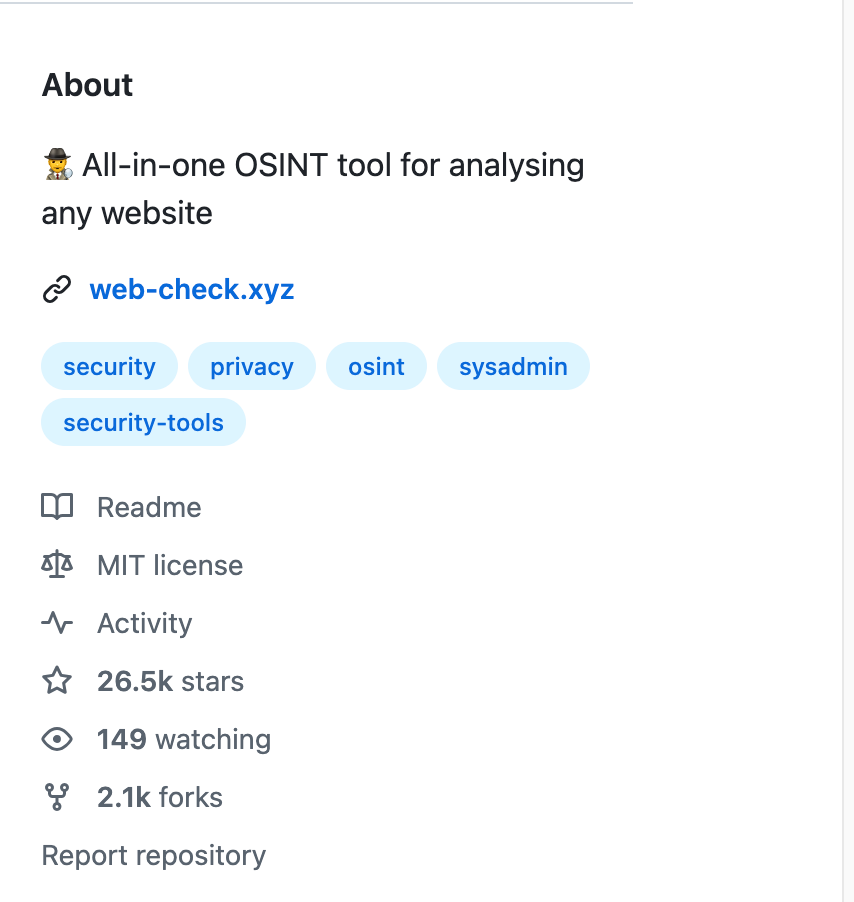Open the 2.1k forks list

point(160,797)
